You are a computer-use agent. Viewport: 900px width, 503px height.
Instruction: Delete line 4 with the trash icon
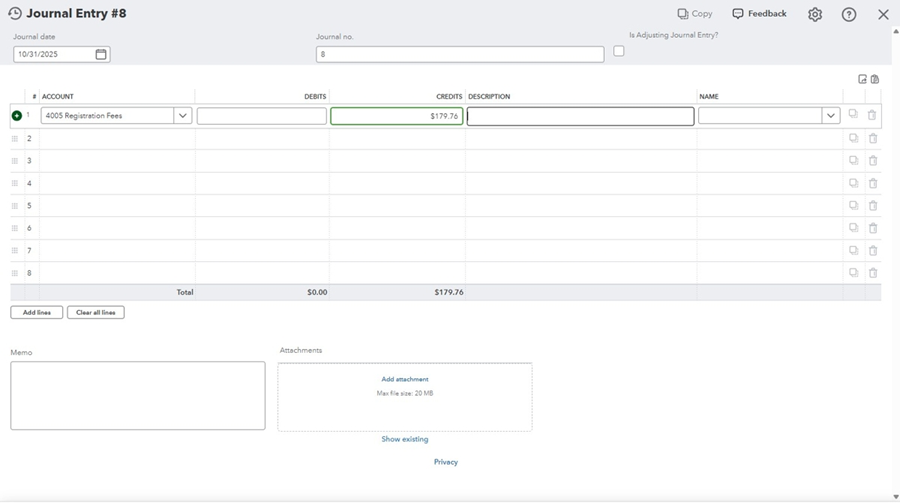click(872, 183)
